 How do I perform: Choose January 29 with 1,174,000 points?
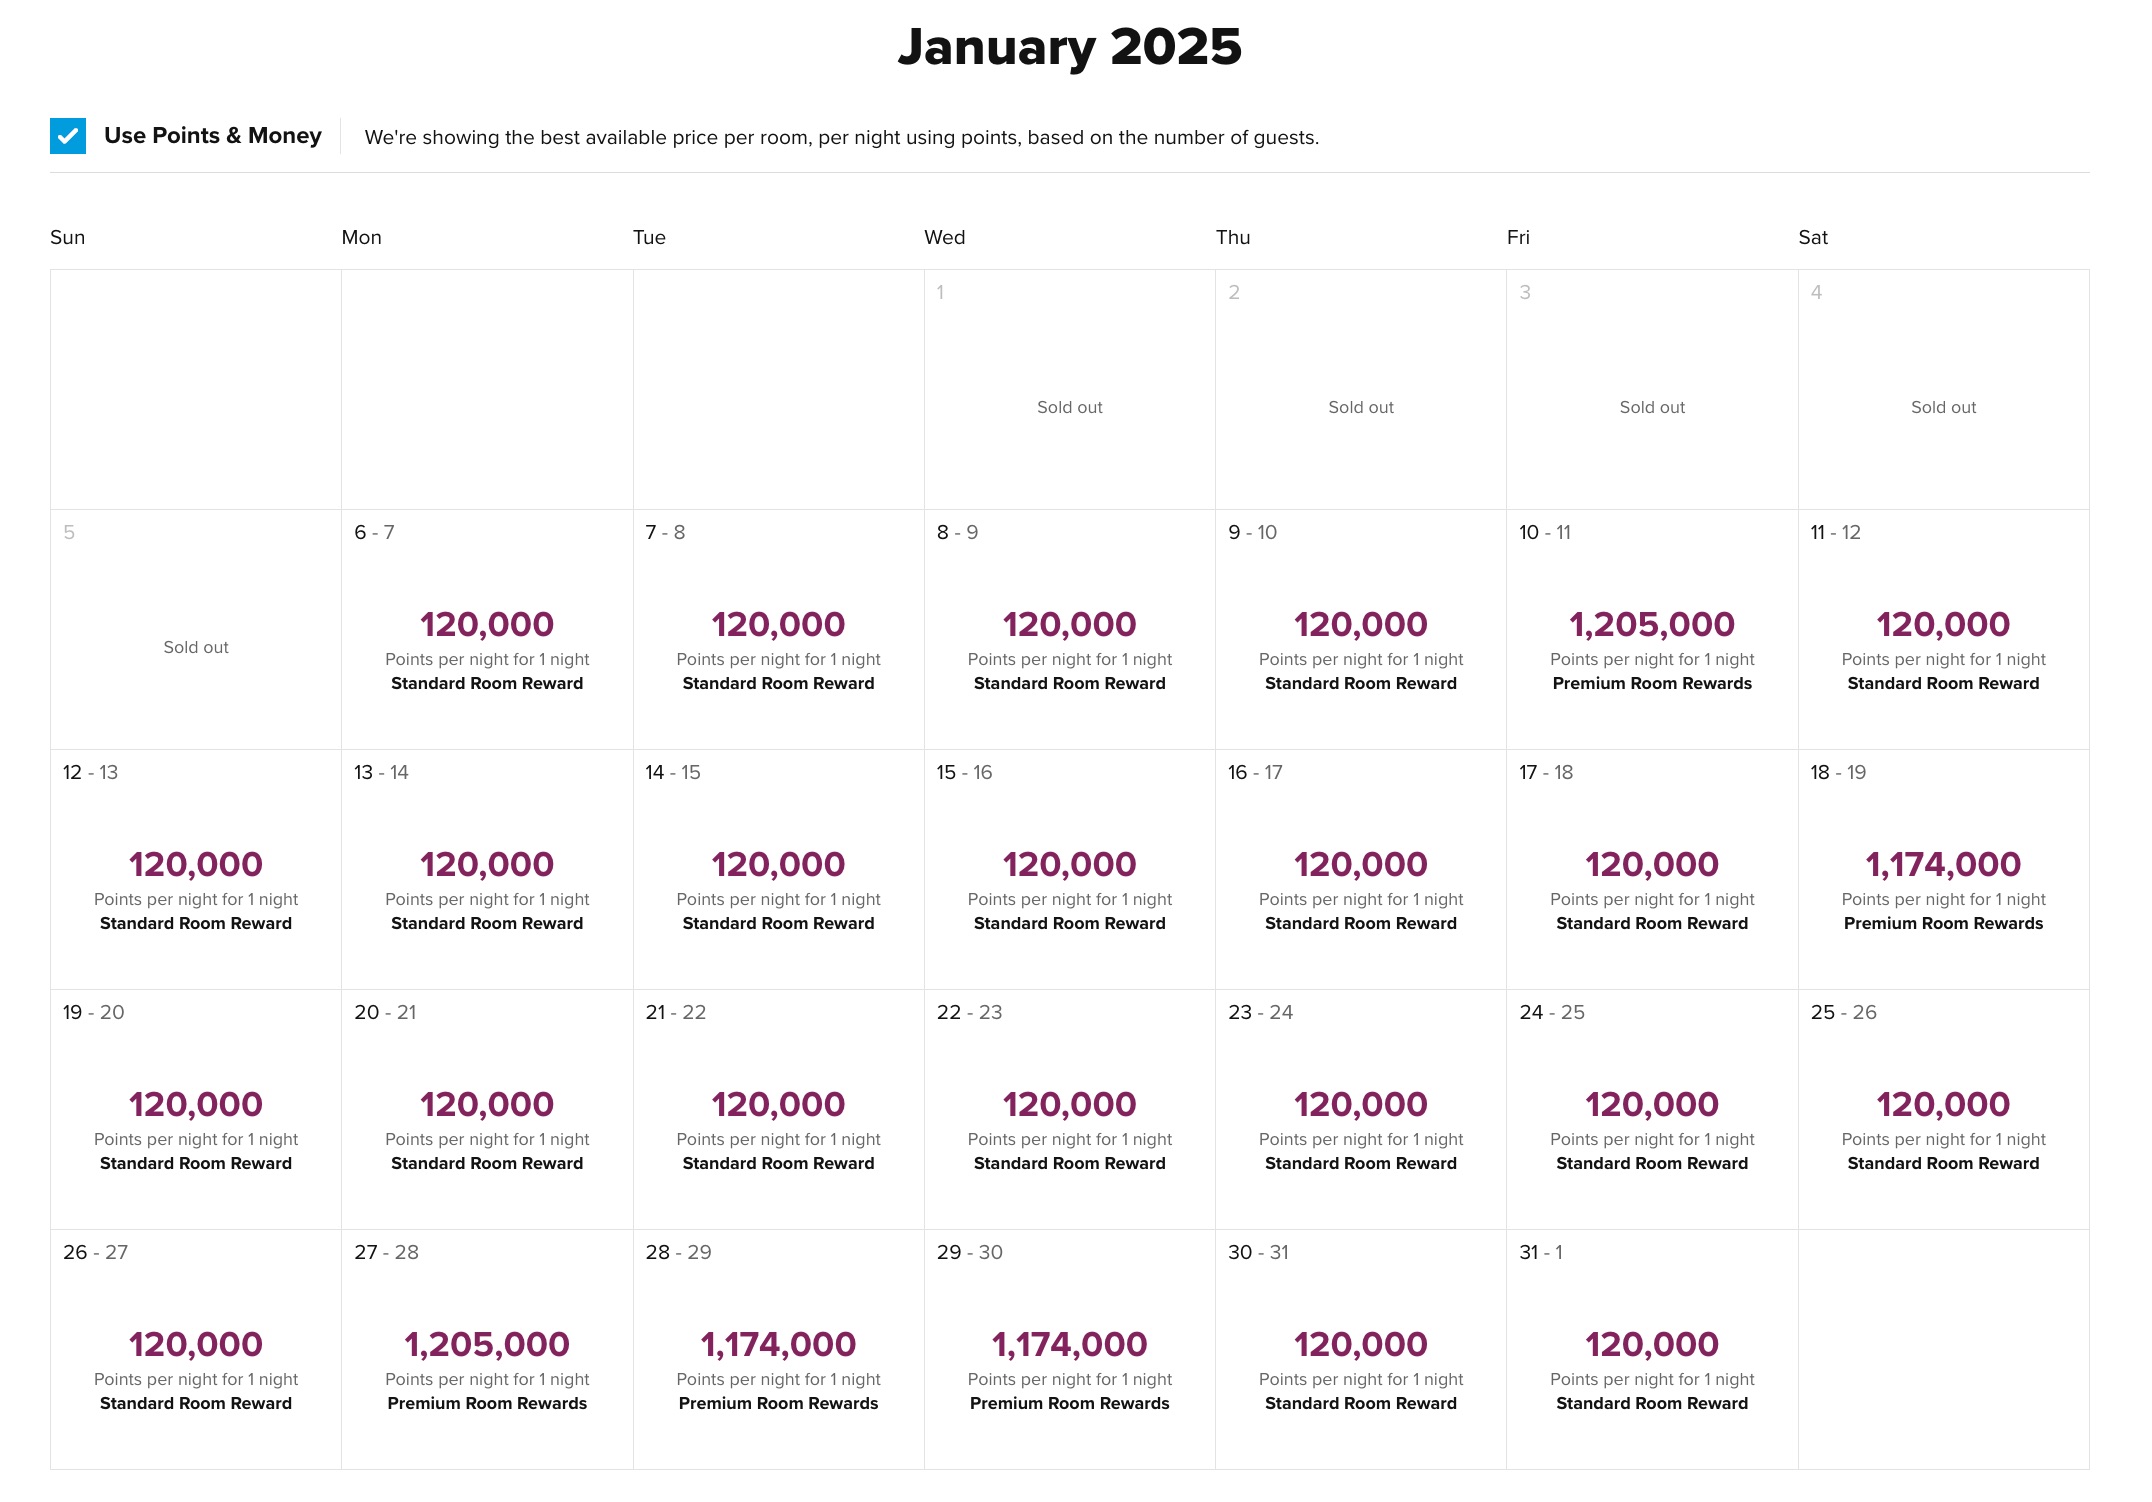pos(1069,1350)
